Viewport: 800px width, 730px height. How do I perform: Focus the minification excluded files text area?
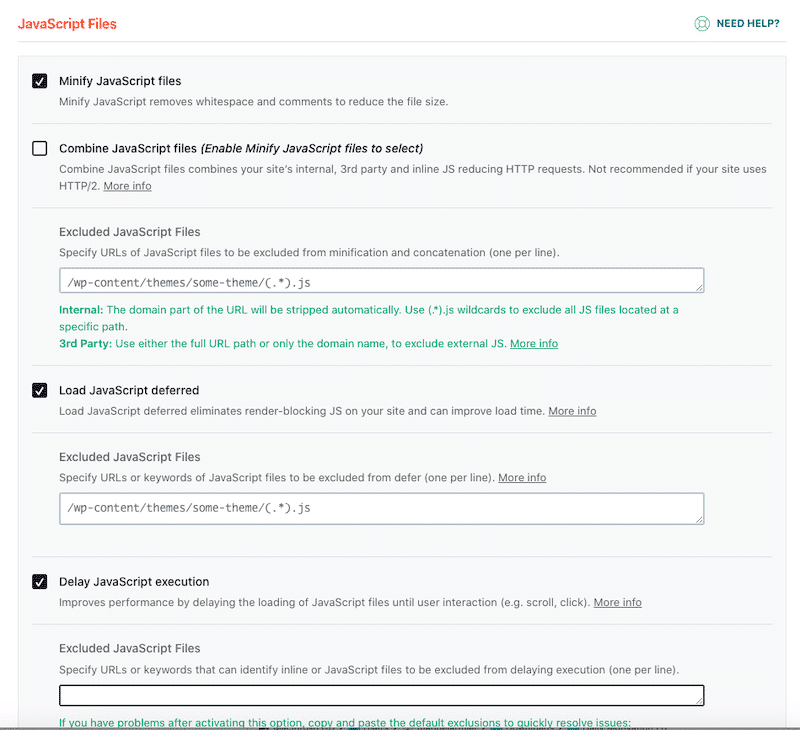pyautogui.click(x=380, y=281)
